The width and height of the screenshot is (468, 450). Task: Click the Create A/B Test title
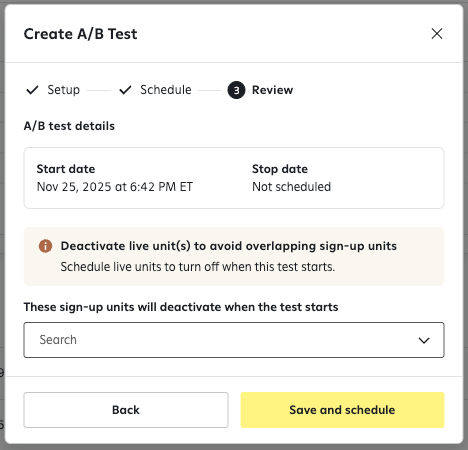click(80, 34)
